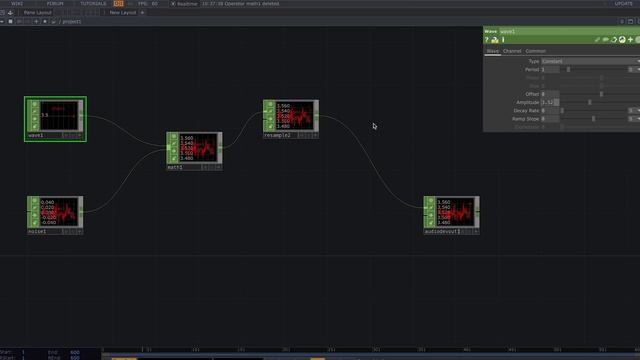640x360 pixels.
Task: Select the math1 node viewer
Action: 198,147
